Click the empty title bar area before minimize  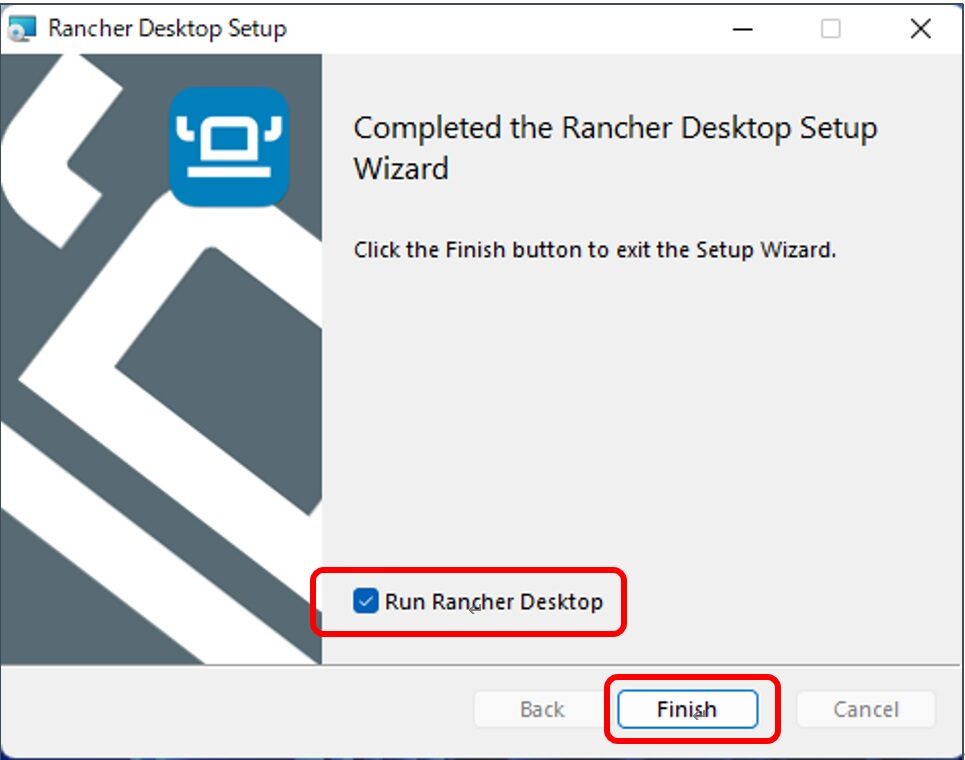coord(505,28)
